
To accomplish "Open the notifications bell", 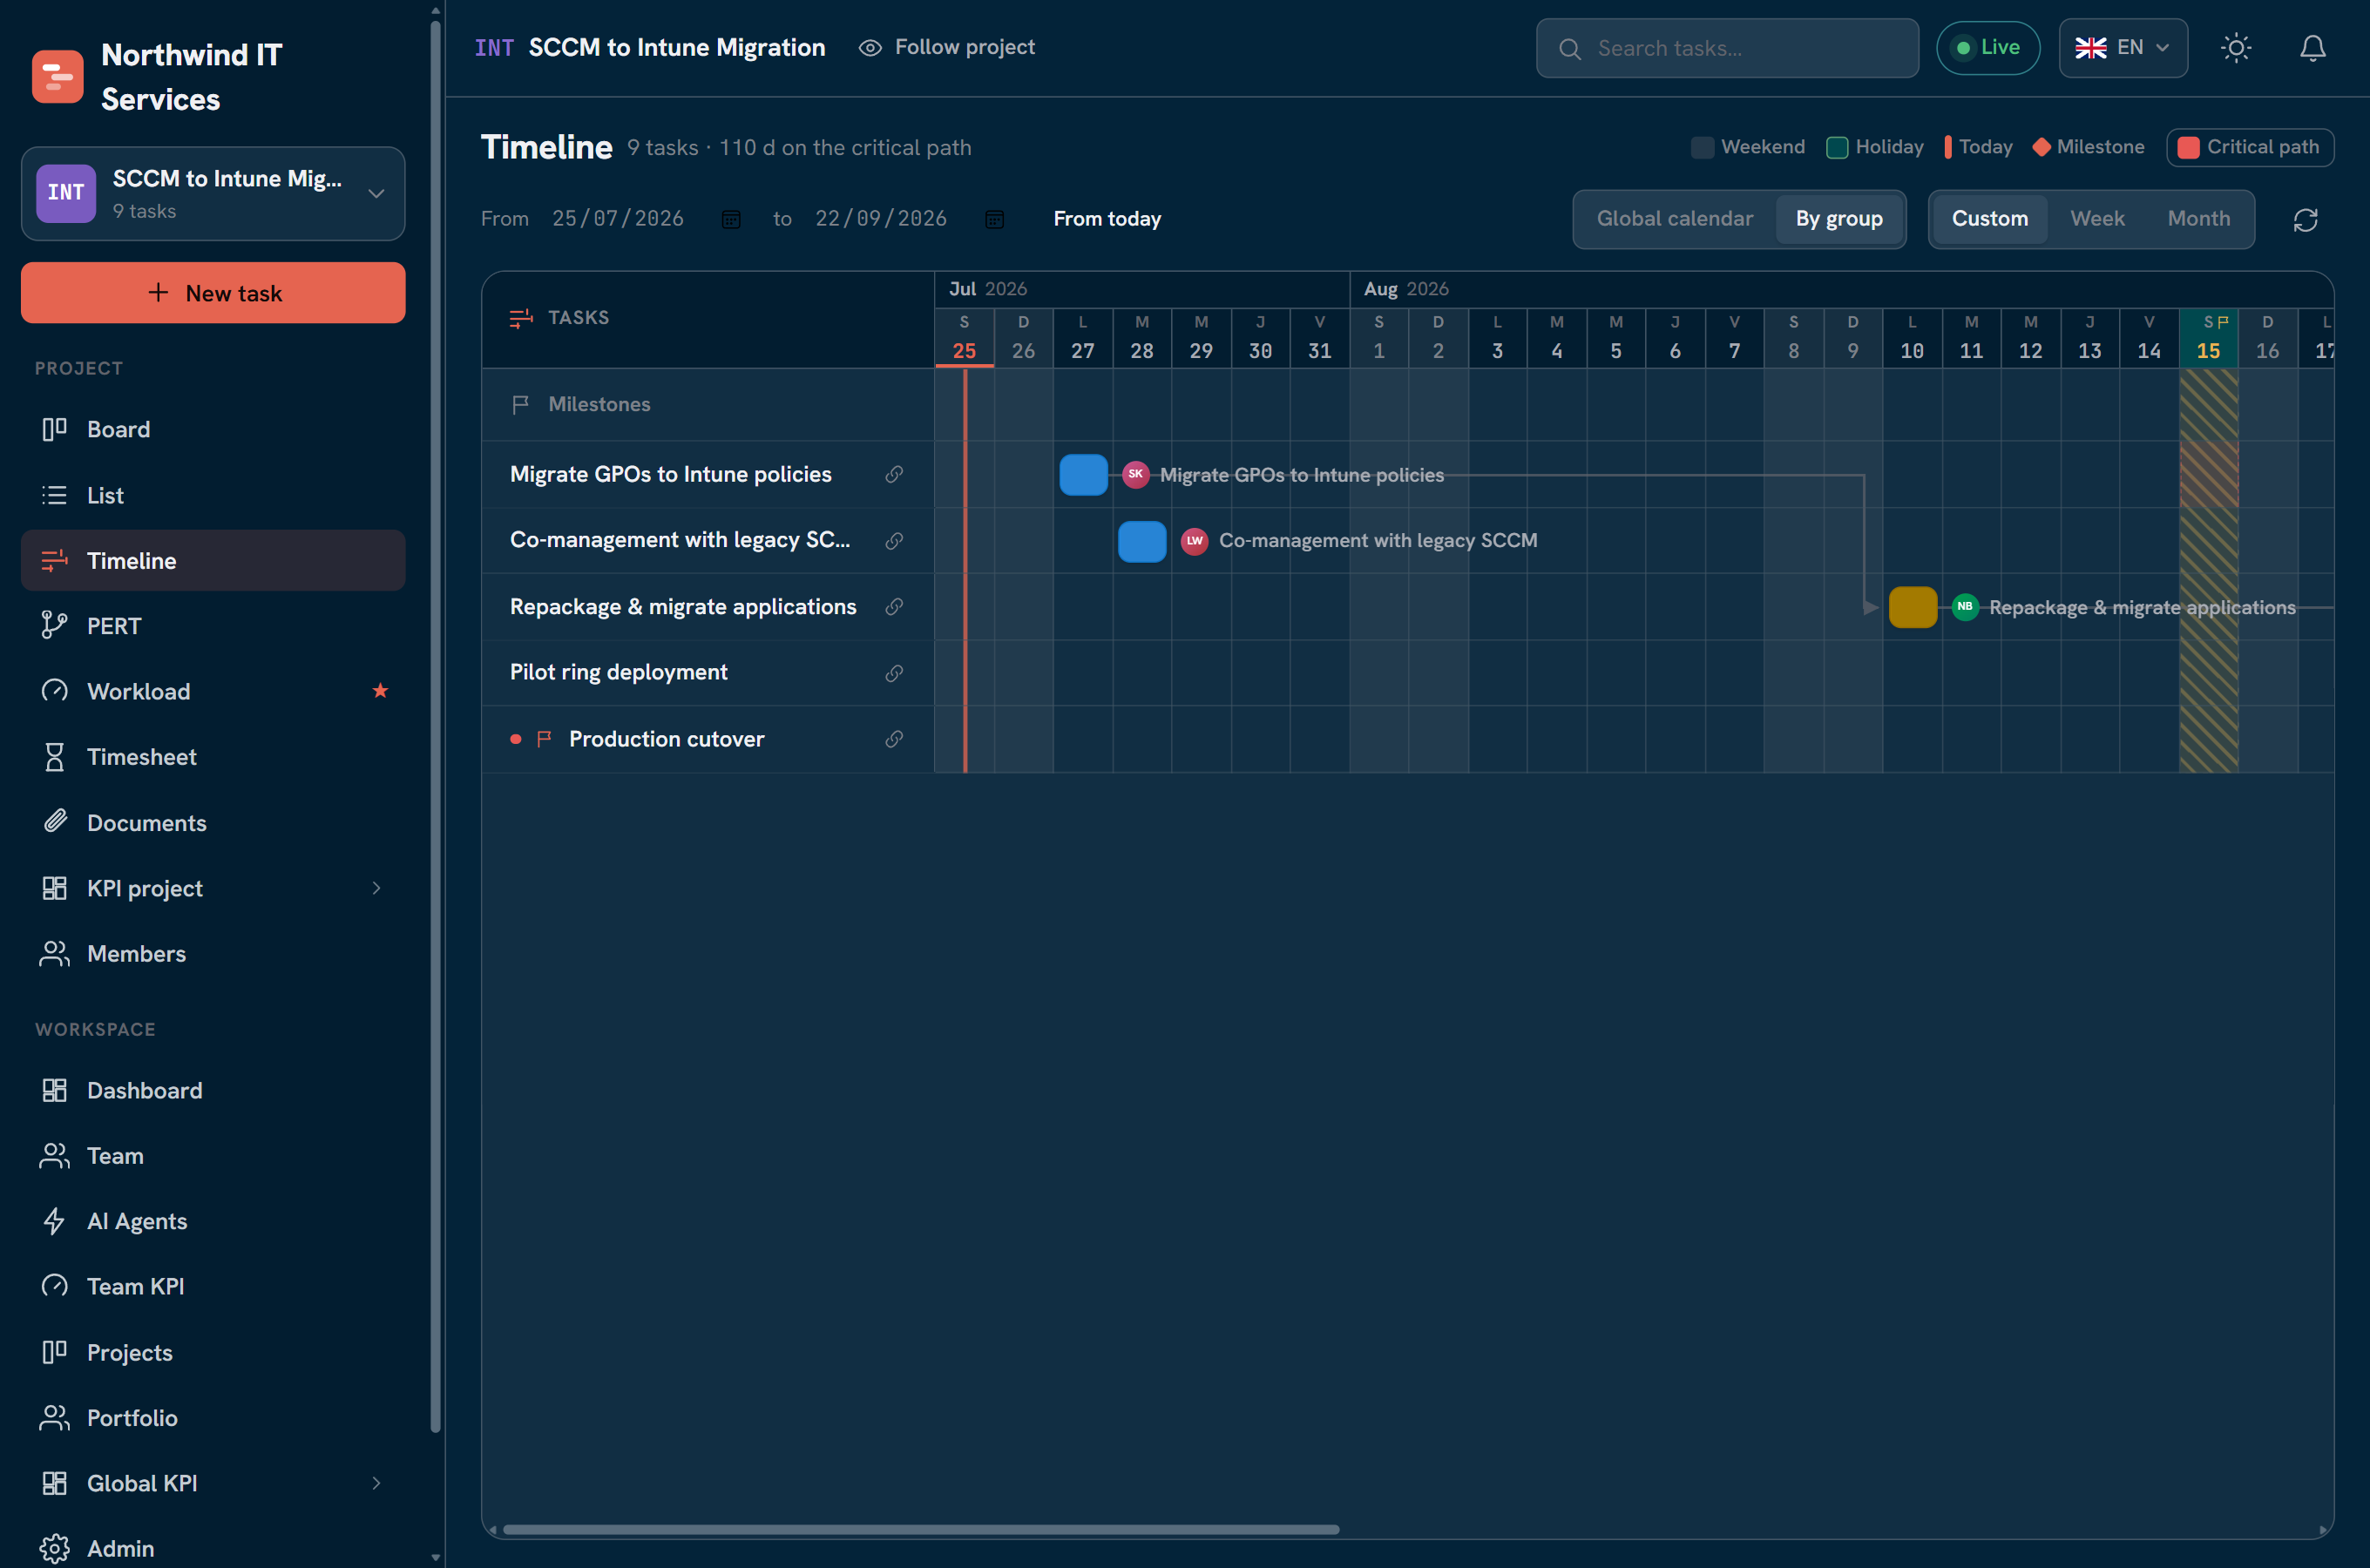I will click(x=2312, y=48).
